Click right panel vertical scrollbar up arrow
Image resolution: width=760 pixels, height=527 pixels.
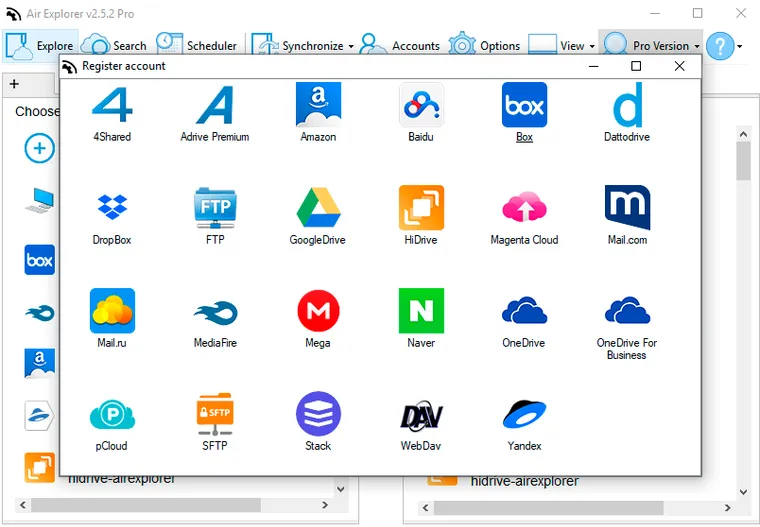click(x=744, y=134)
